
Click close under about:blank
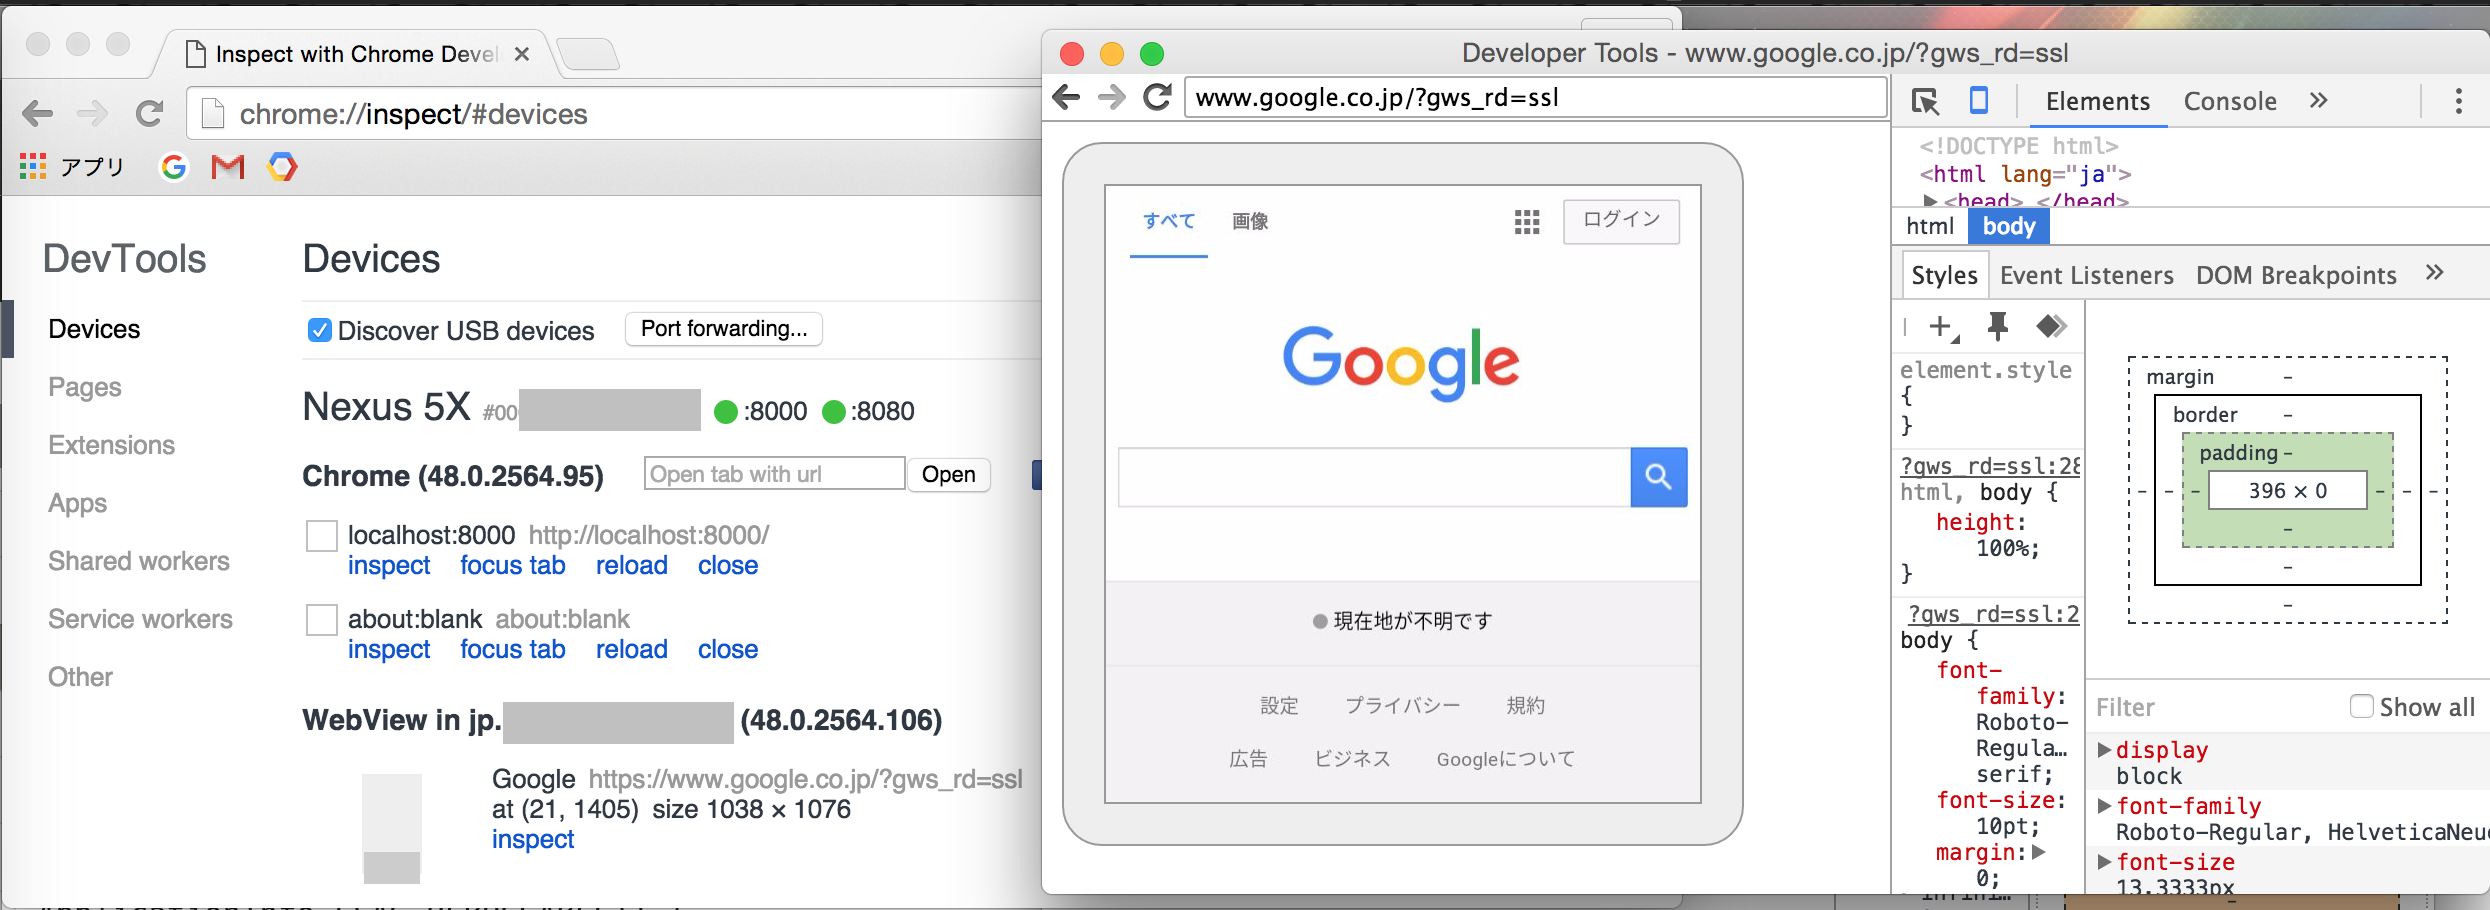point(728,649)
